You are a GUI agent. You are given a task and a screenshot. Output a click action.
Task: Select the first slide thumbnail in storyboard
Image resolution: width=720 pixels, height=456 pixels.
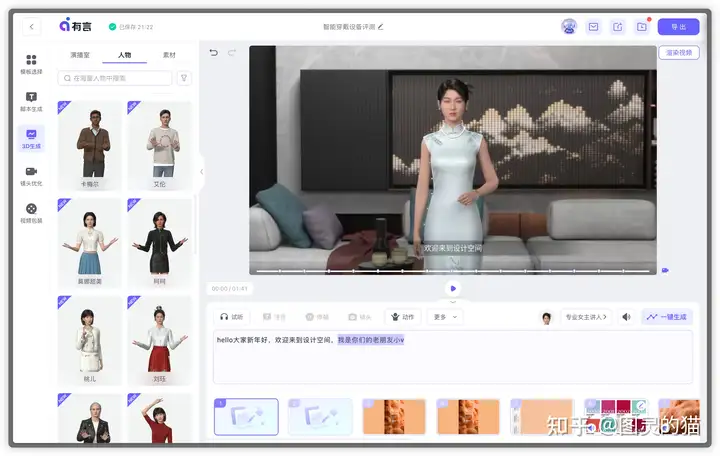pyautogui.click(x=246, y=417)
